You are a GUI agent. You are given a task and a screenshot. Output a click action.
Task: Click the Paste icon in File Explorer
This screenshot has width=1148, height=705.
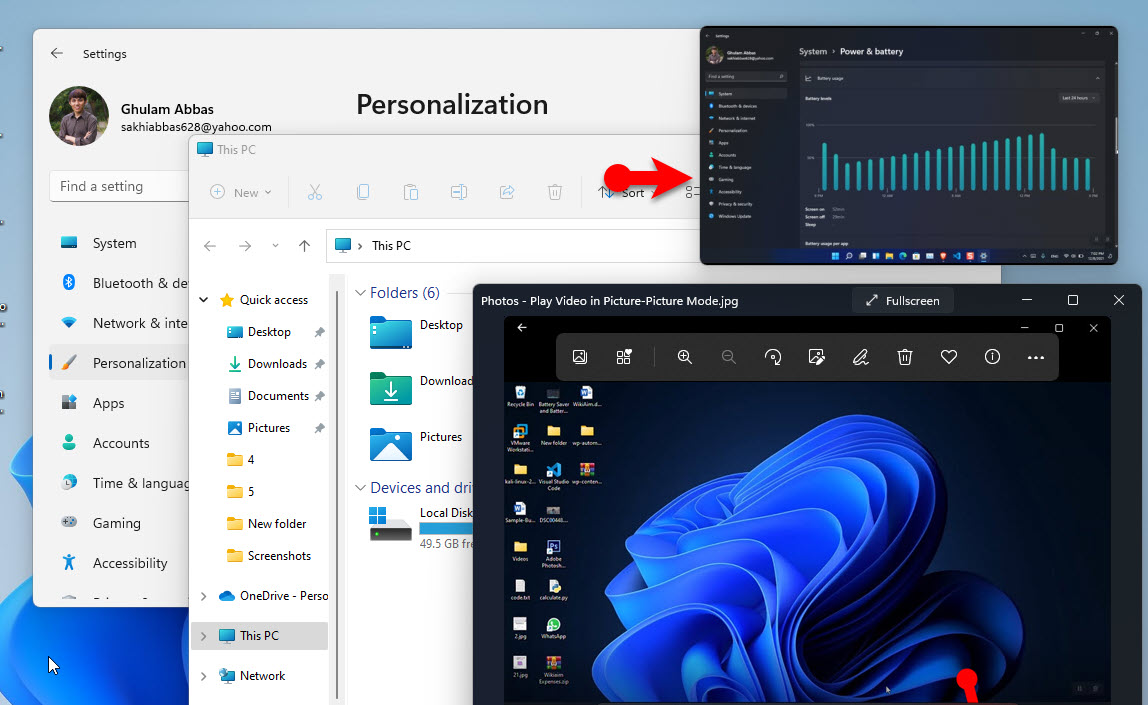pos(411,193)
